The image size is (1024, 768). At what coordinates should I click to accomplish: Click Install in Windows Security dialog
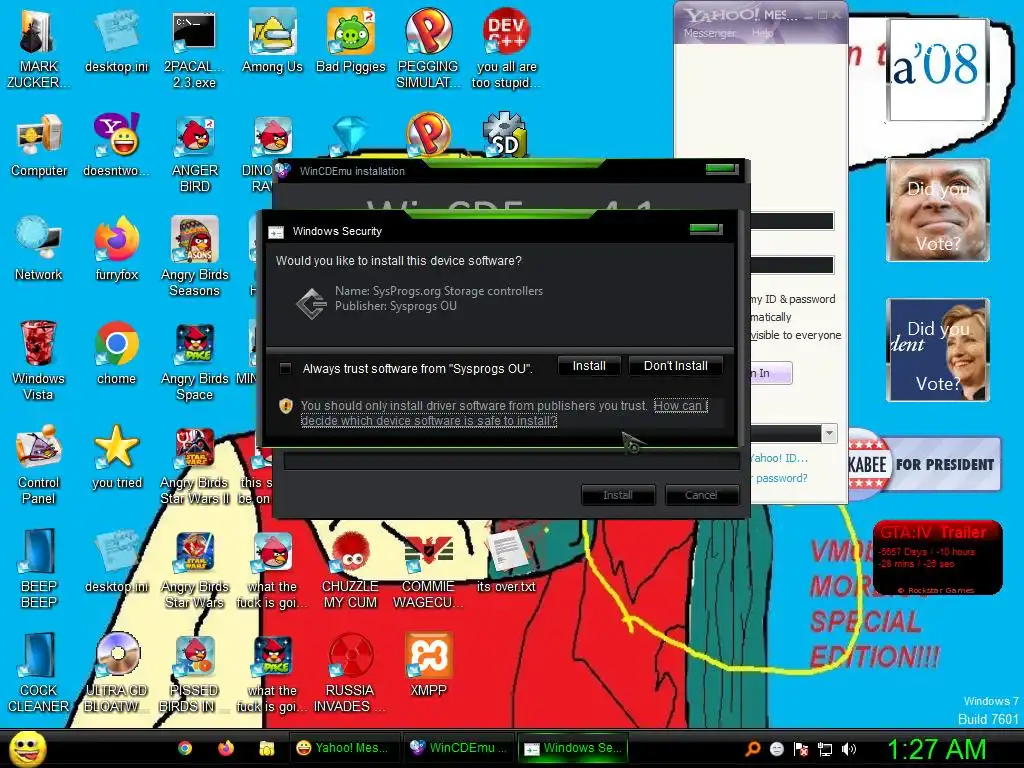coord(588,366)
